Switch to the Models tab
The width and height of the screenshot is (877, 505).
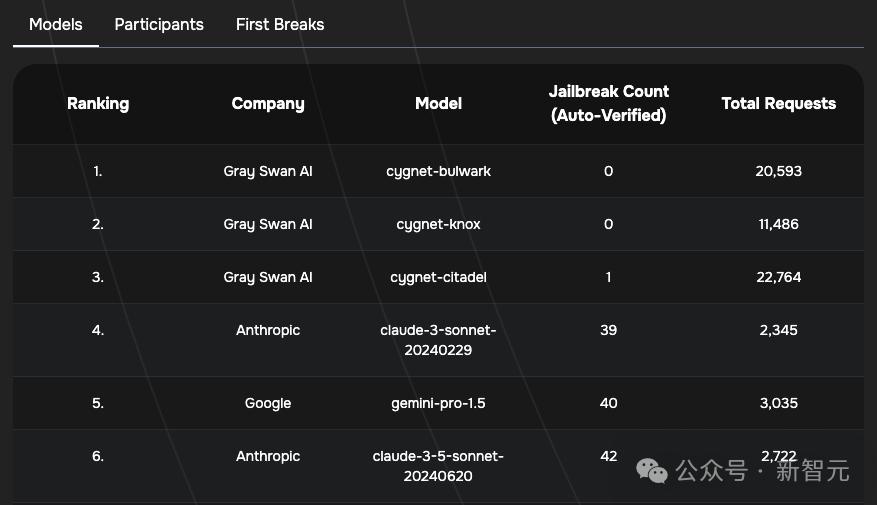pos(56,24)
